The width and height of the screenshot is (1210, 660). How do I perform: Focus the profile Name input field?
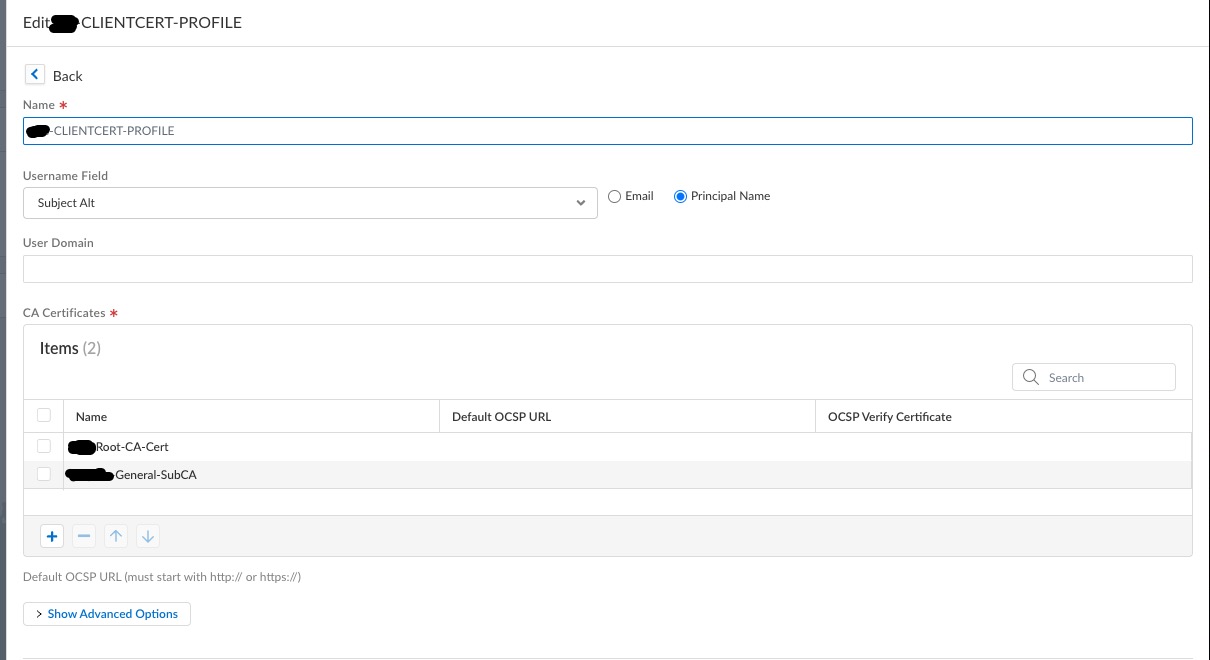[x=607, y=131]
